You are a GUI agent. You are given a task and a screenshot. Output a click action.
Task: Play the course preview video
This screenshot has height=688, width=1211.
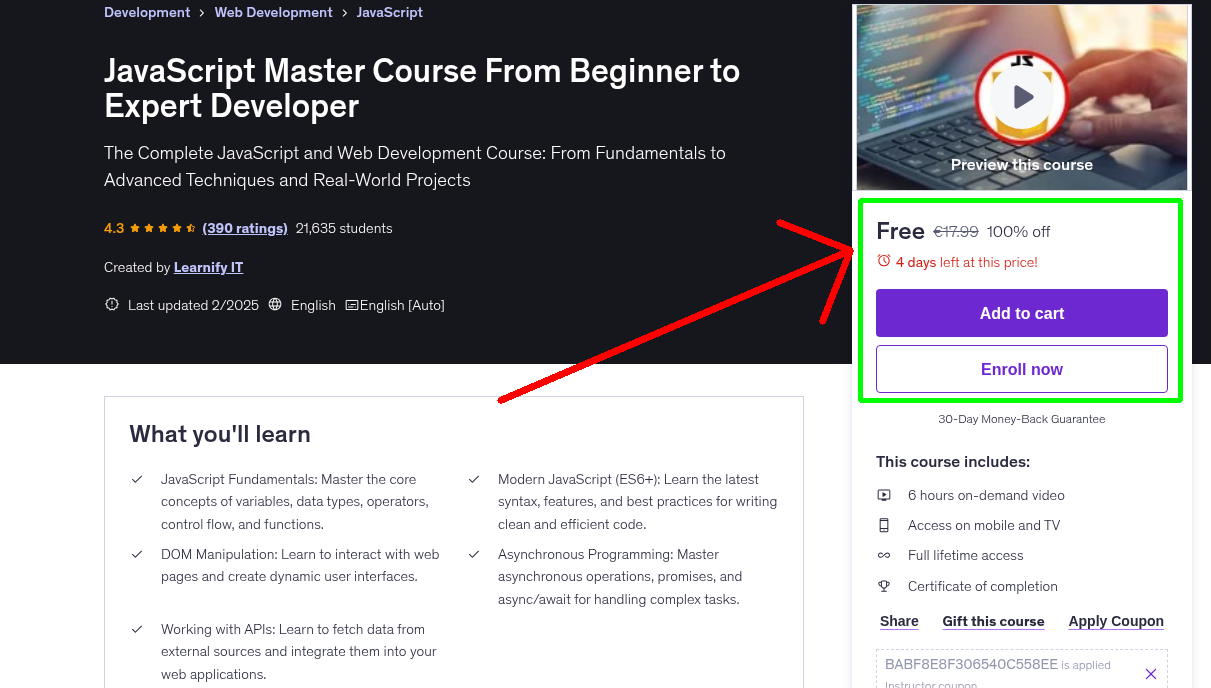1022,97
